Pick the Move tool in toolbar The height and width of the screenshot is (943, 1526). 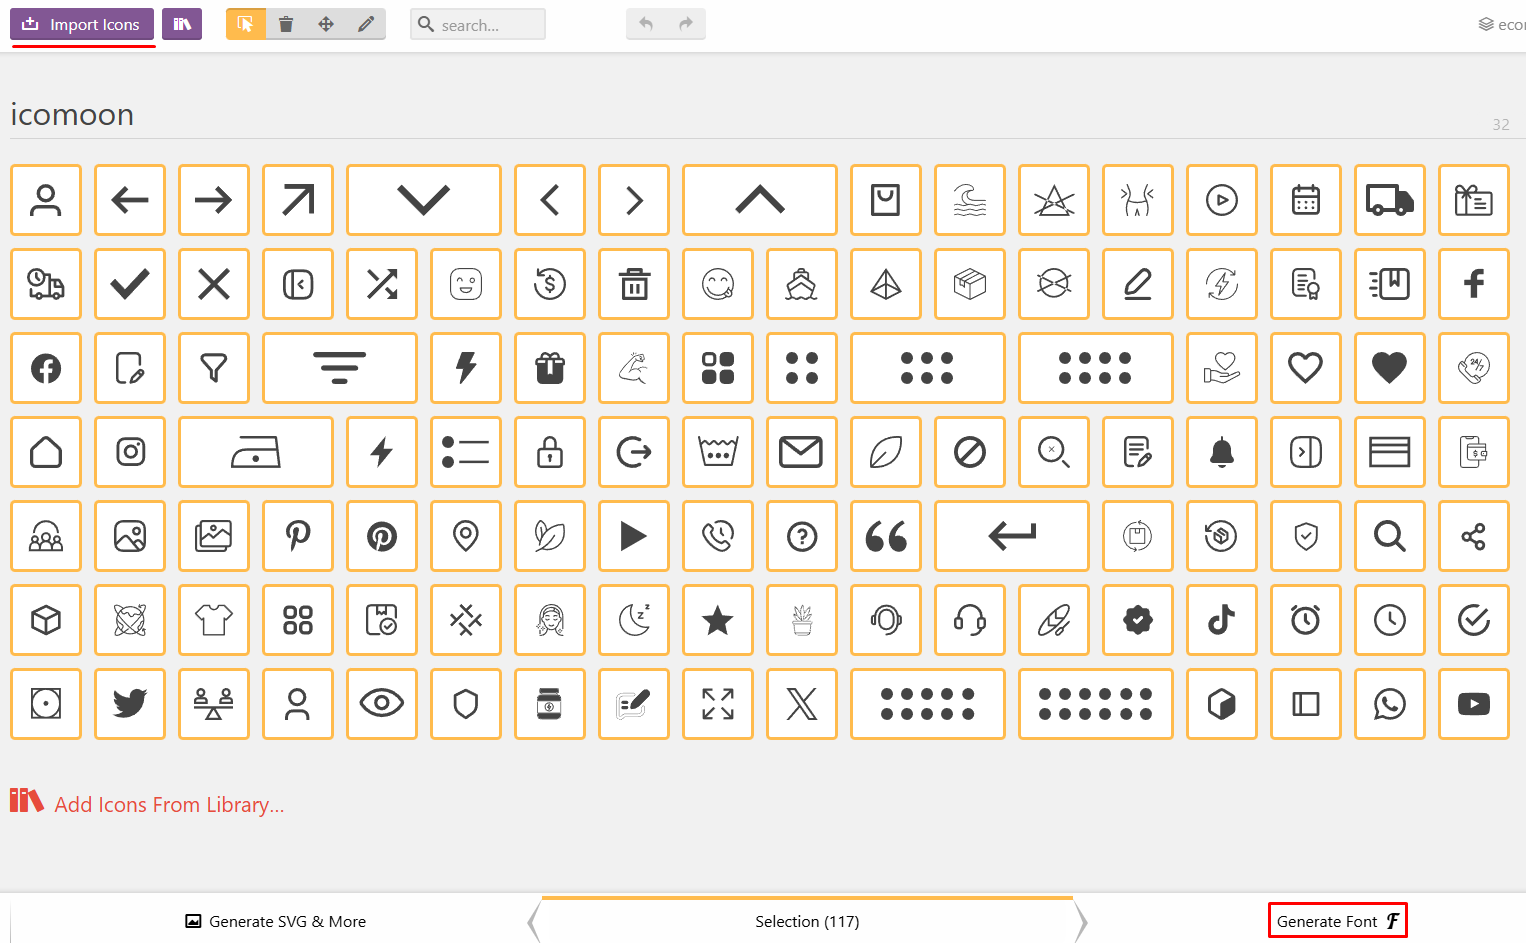326,24
